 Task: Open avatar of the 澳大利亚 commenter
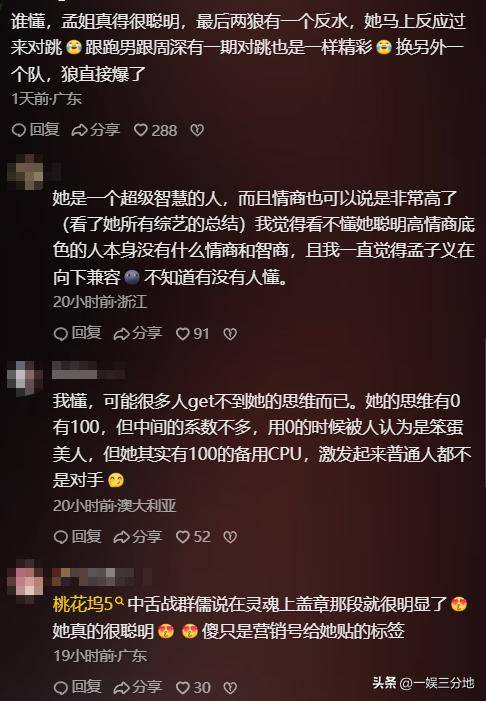click(x=25, y=379)
